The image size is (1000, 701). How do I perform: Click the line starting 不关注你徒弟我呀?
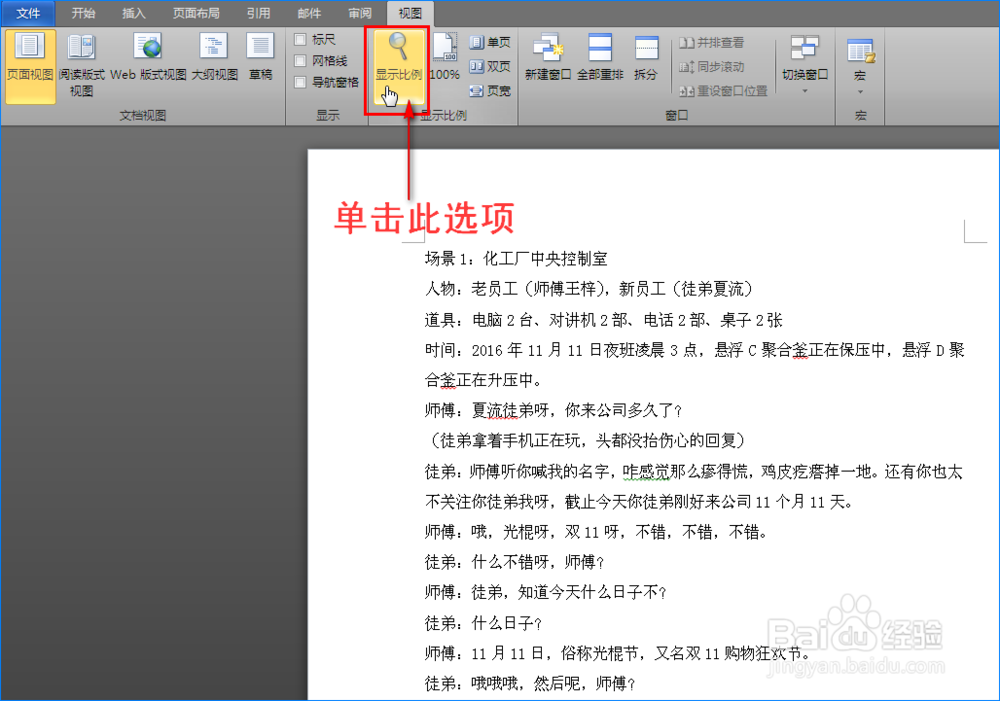tap(639, 502)
